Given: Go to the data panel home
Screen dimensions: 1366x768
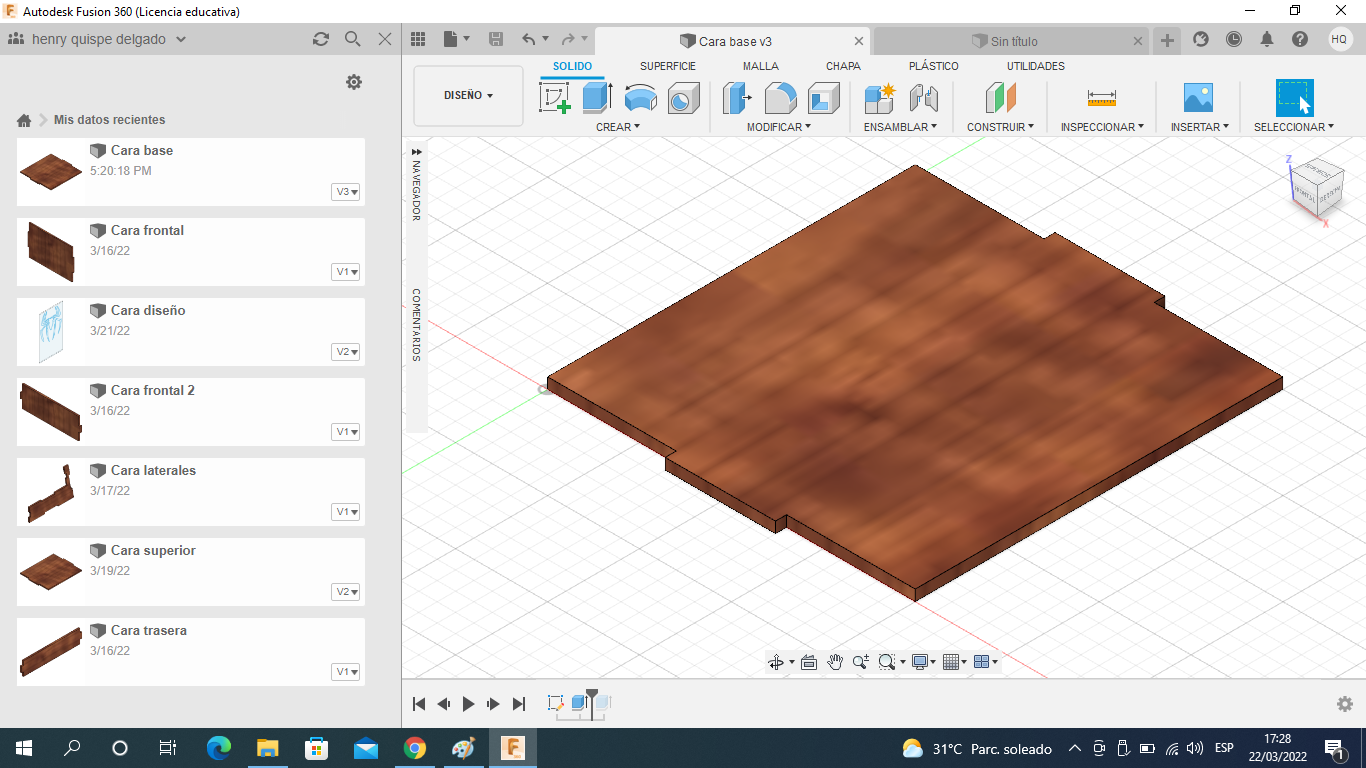Looking at the screenshot, I should tap(24, 120).
